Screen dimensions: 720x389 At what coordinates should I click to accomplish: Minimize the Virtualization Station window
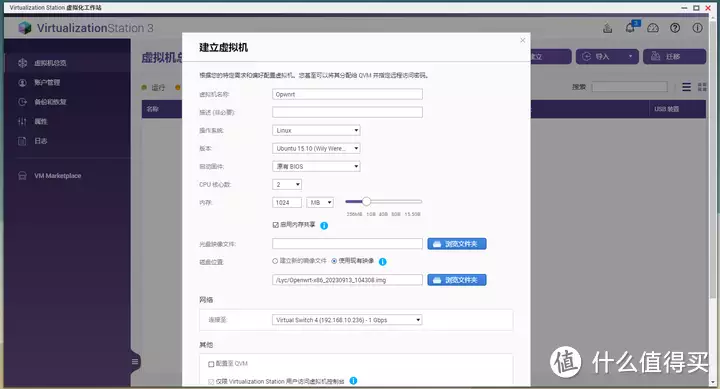point(684,8)
